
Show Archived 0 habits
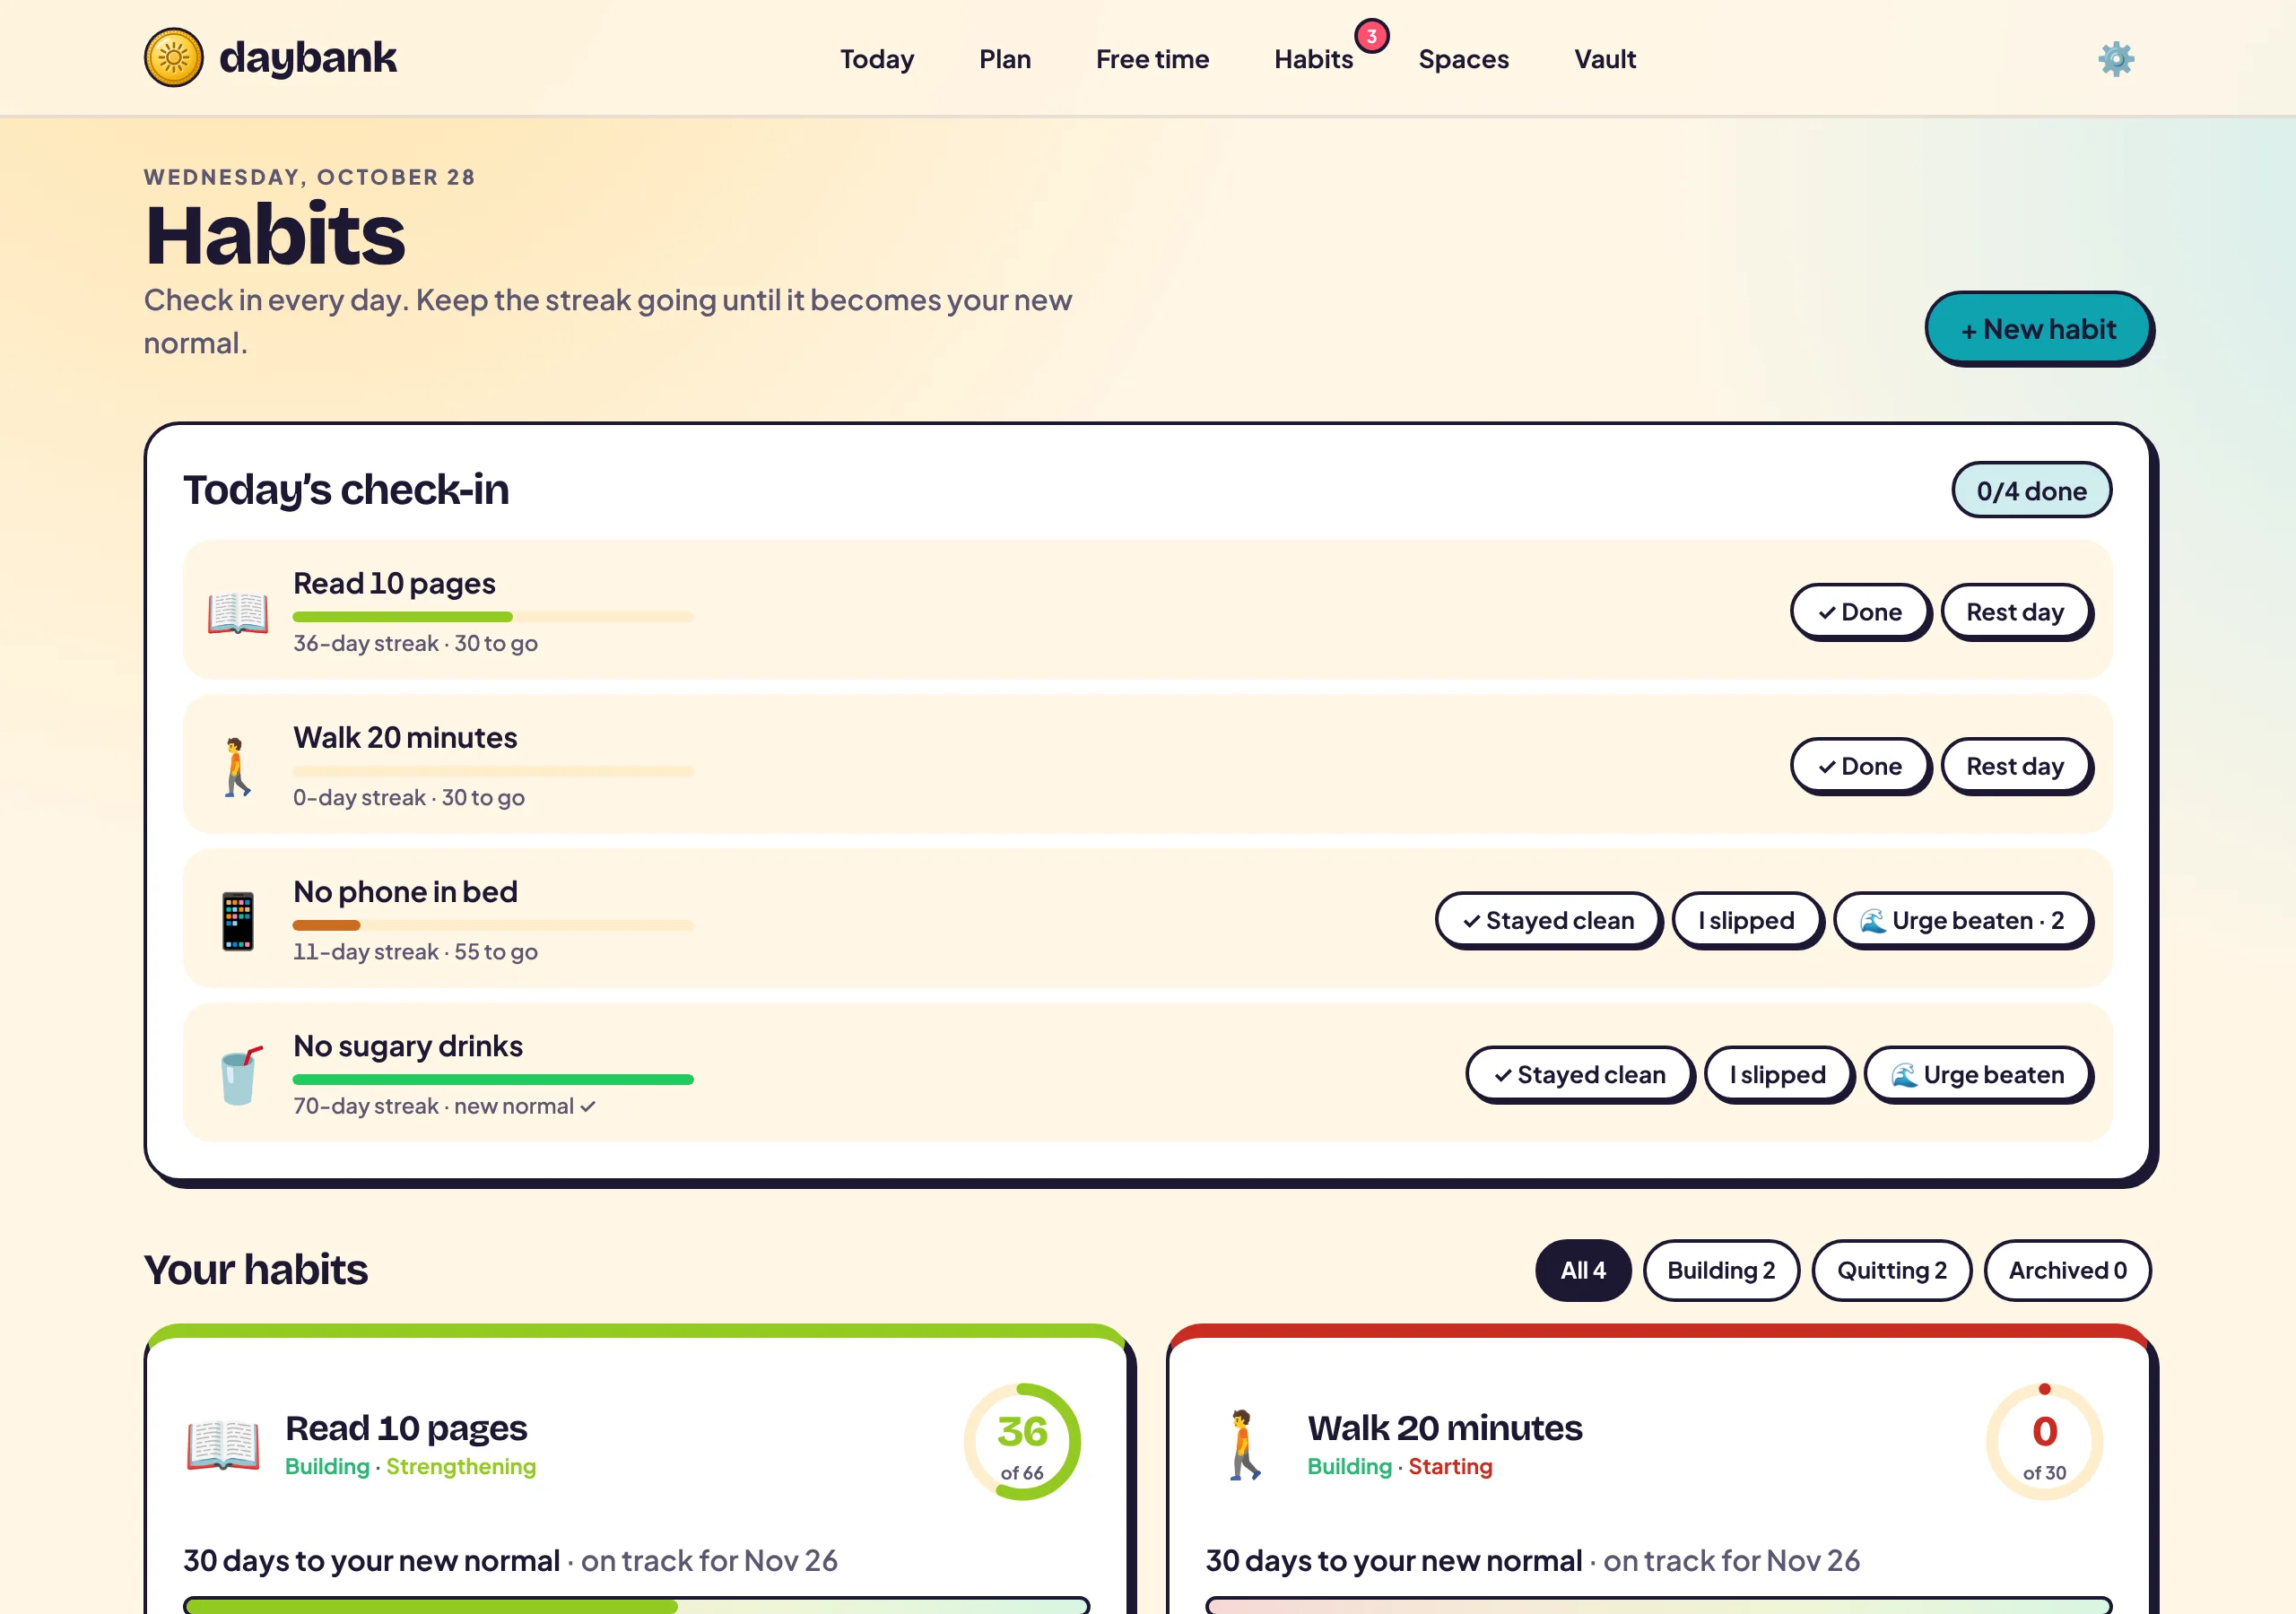pyautogui.click(x=2067, y=1270)
